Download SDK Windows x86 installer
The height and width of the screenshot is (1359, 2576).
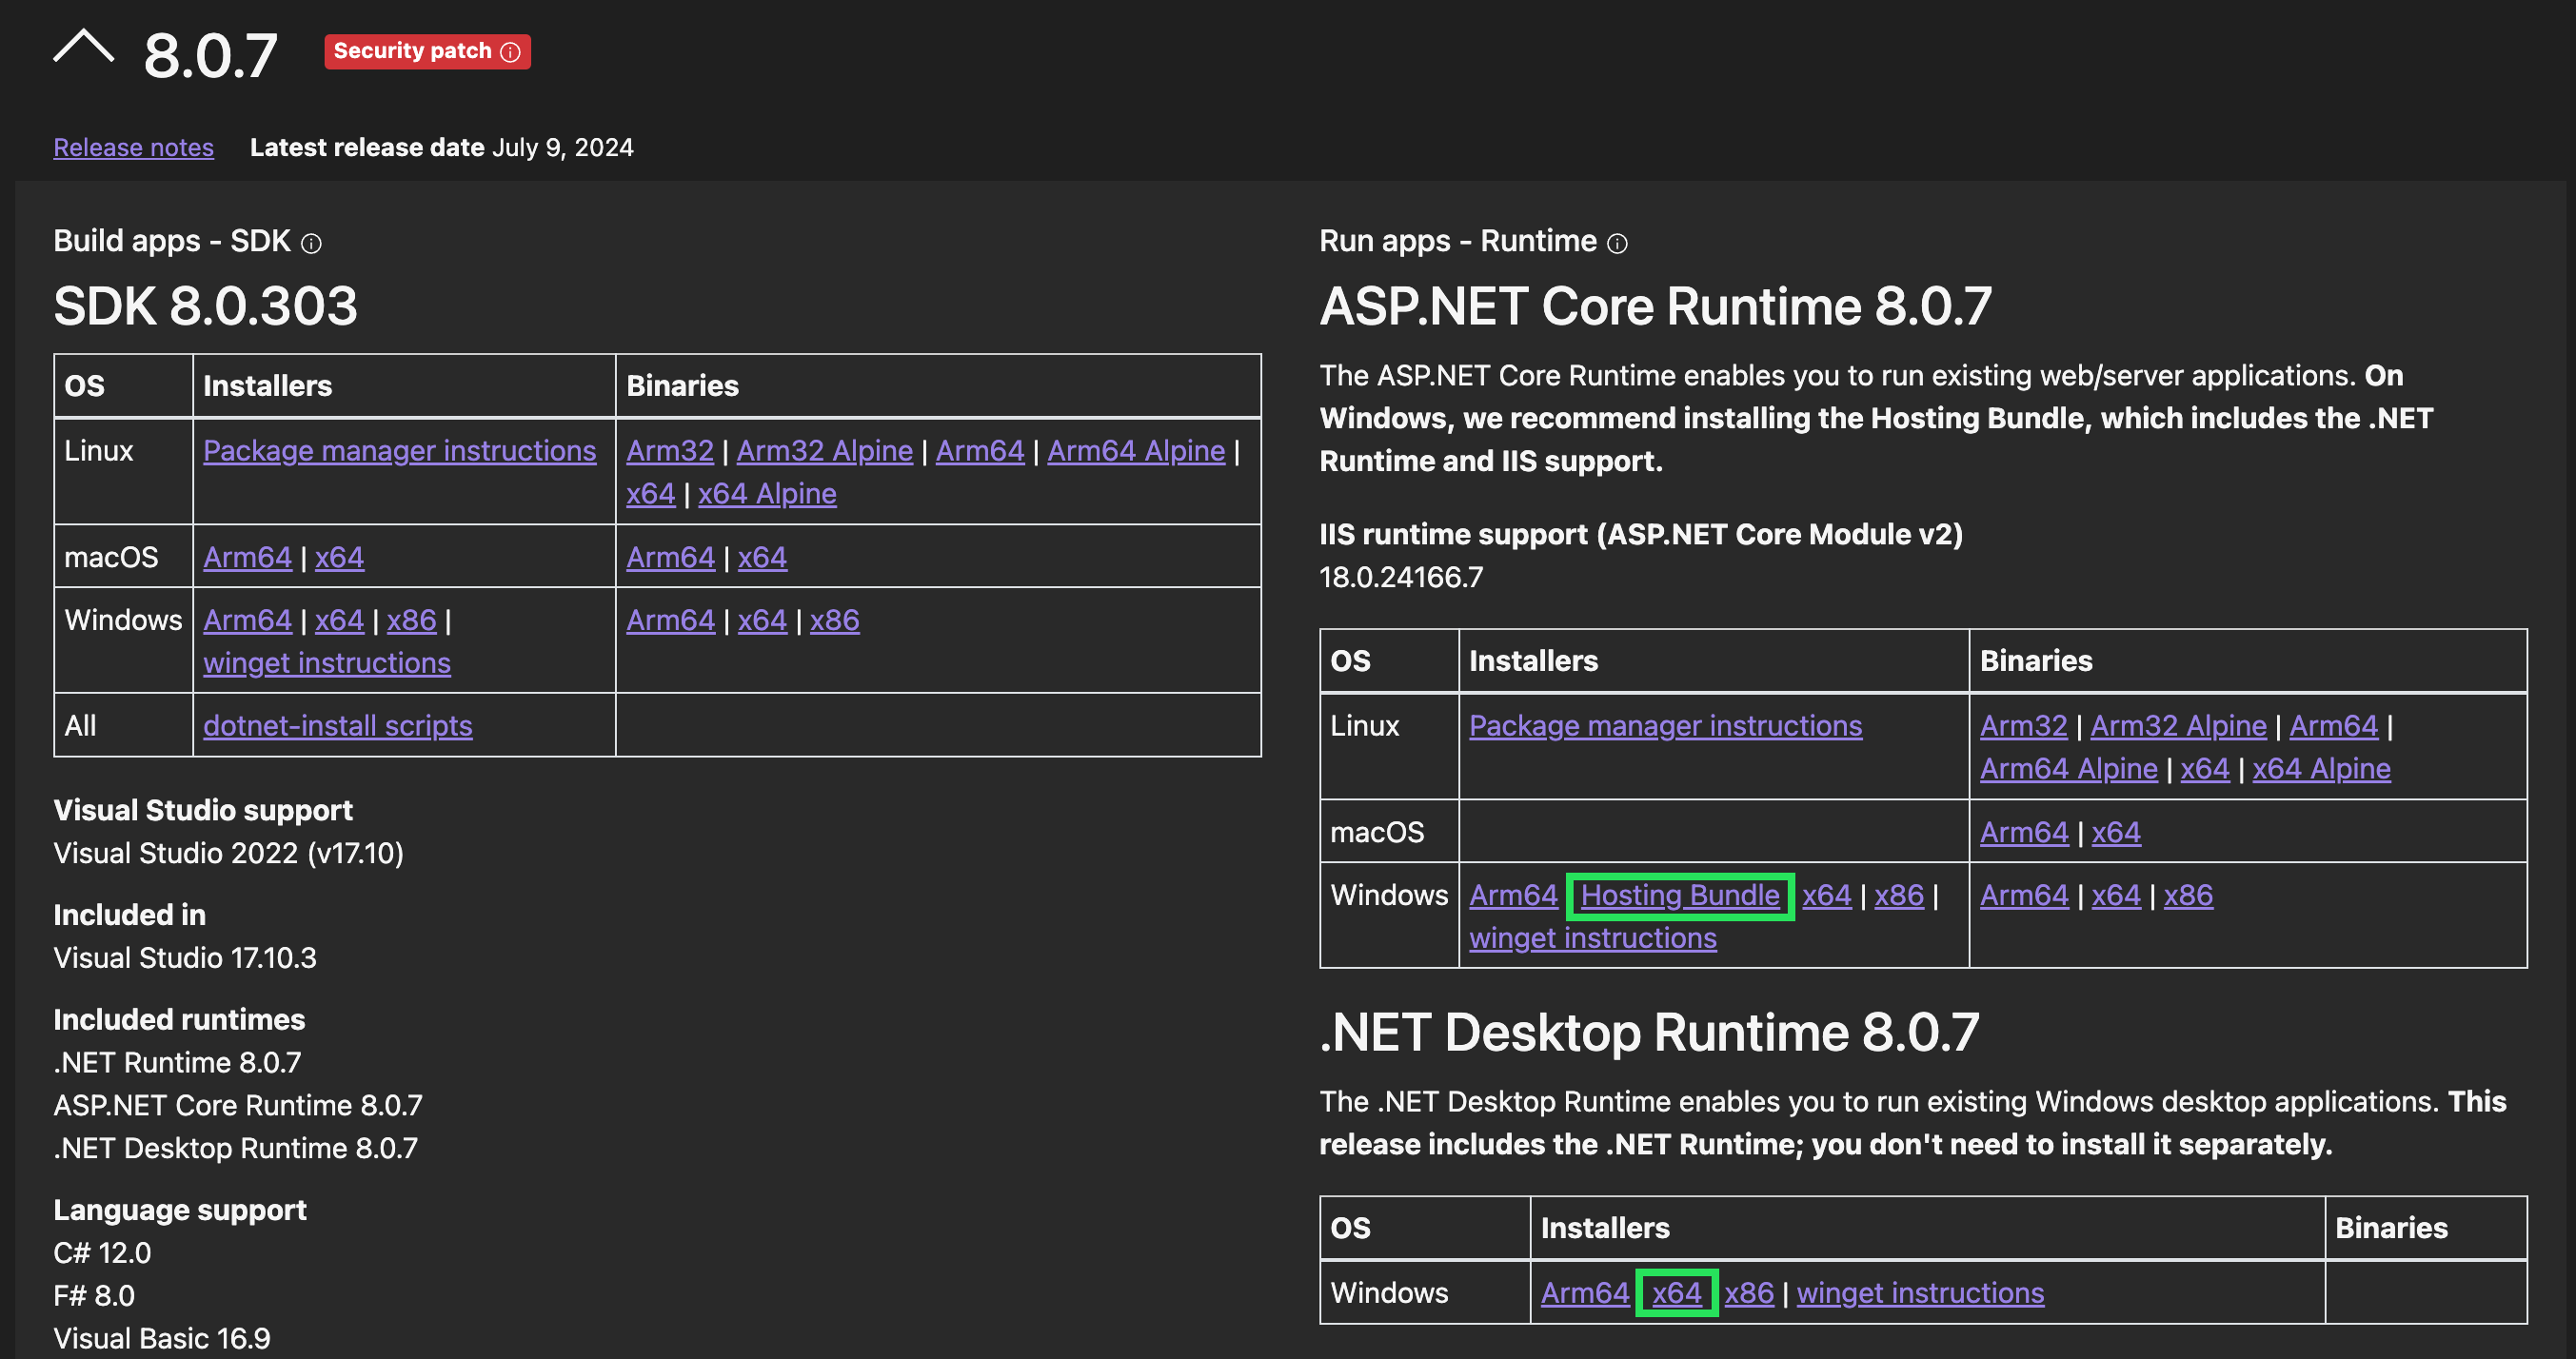click(412, 620)
